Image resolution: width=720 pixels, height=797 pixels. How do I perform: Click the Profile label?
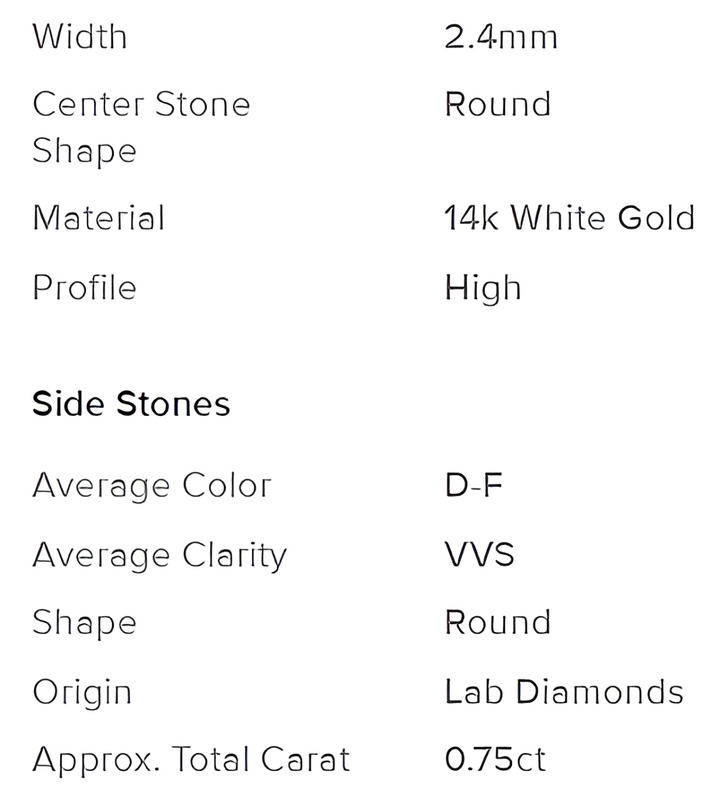click(x=84, y=288)
